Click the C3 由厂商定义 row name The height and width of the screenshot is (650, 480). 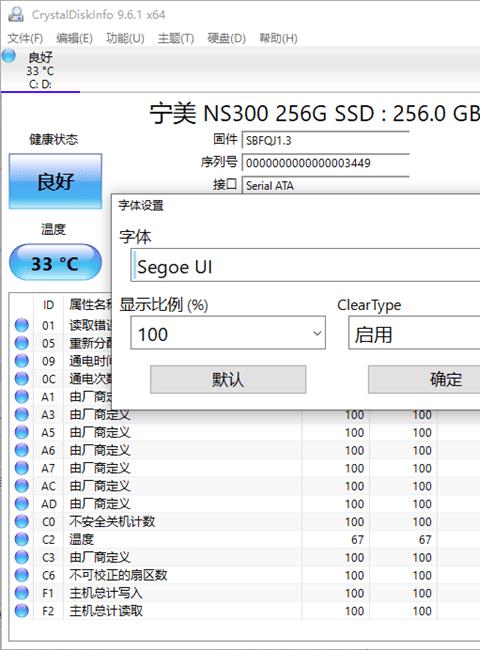point(100,557)
